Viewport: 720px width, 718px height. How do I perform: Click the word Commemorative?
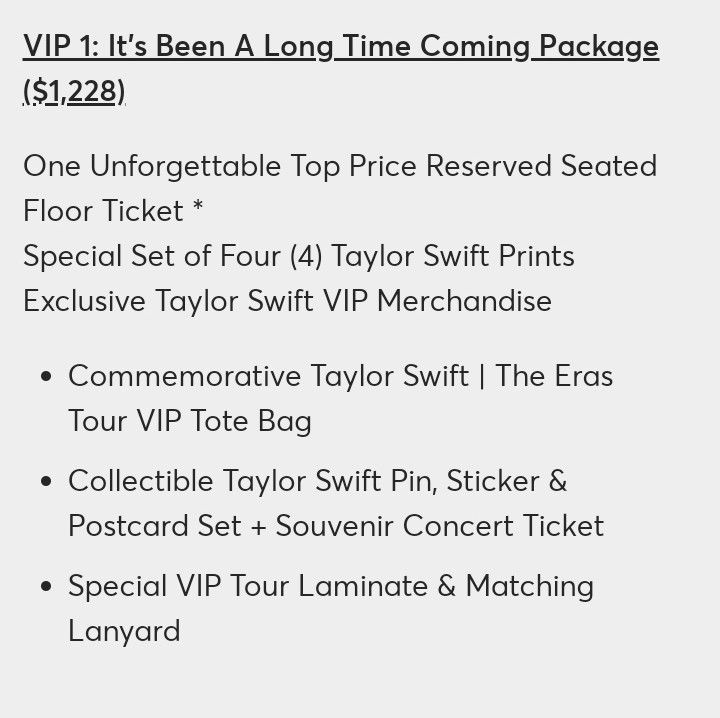pos(185,376)
